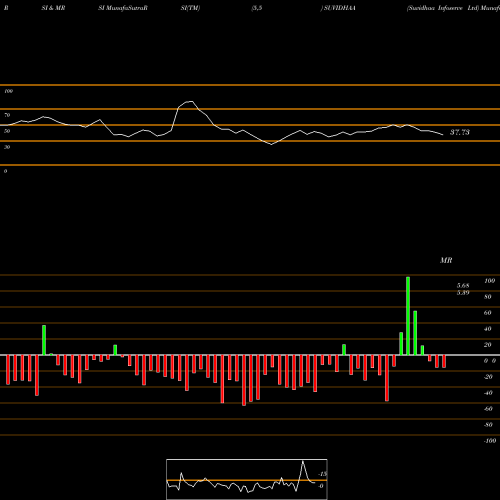Click the '80' label on MR axis

[488, 297]
